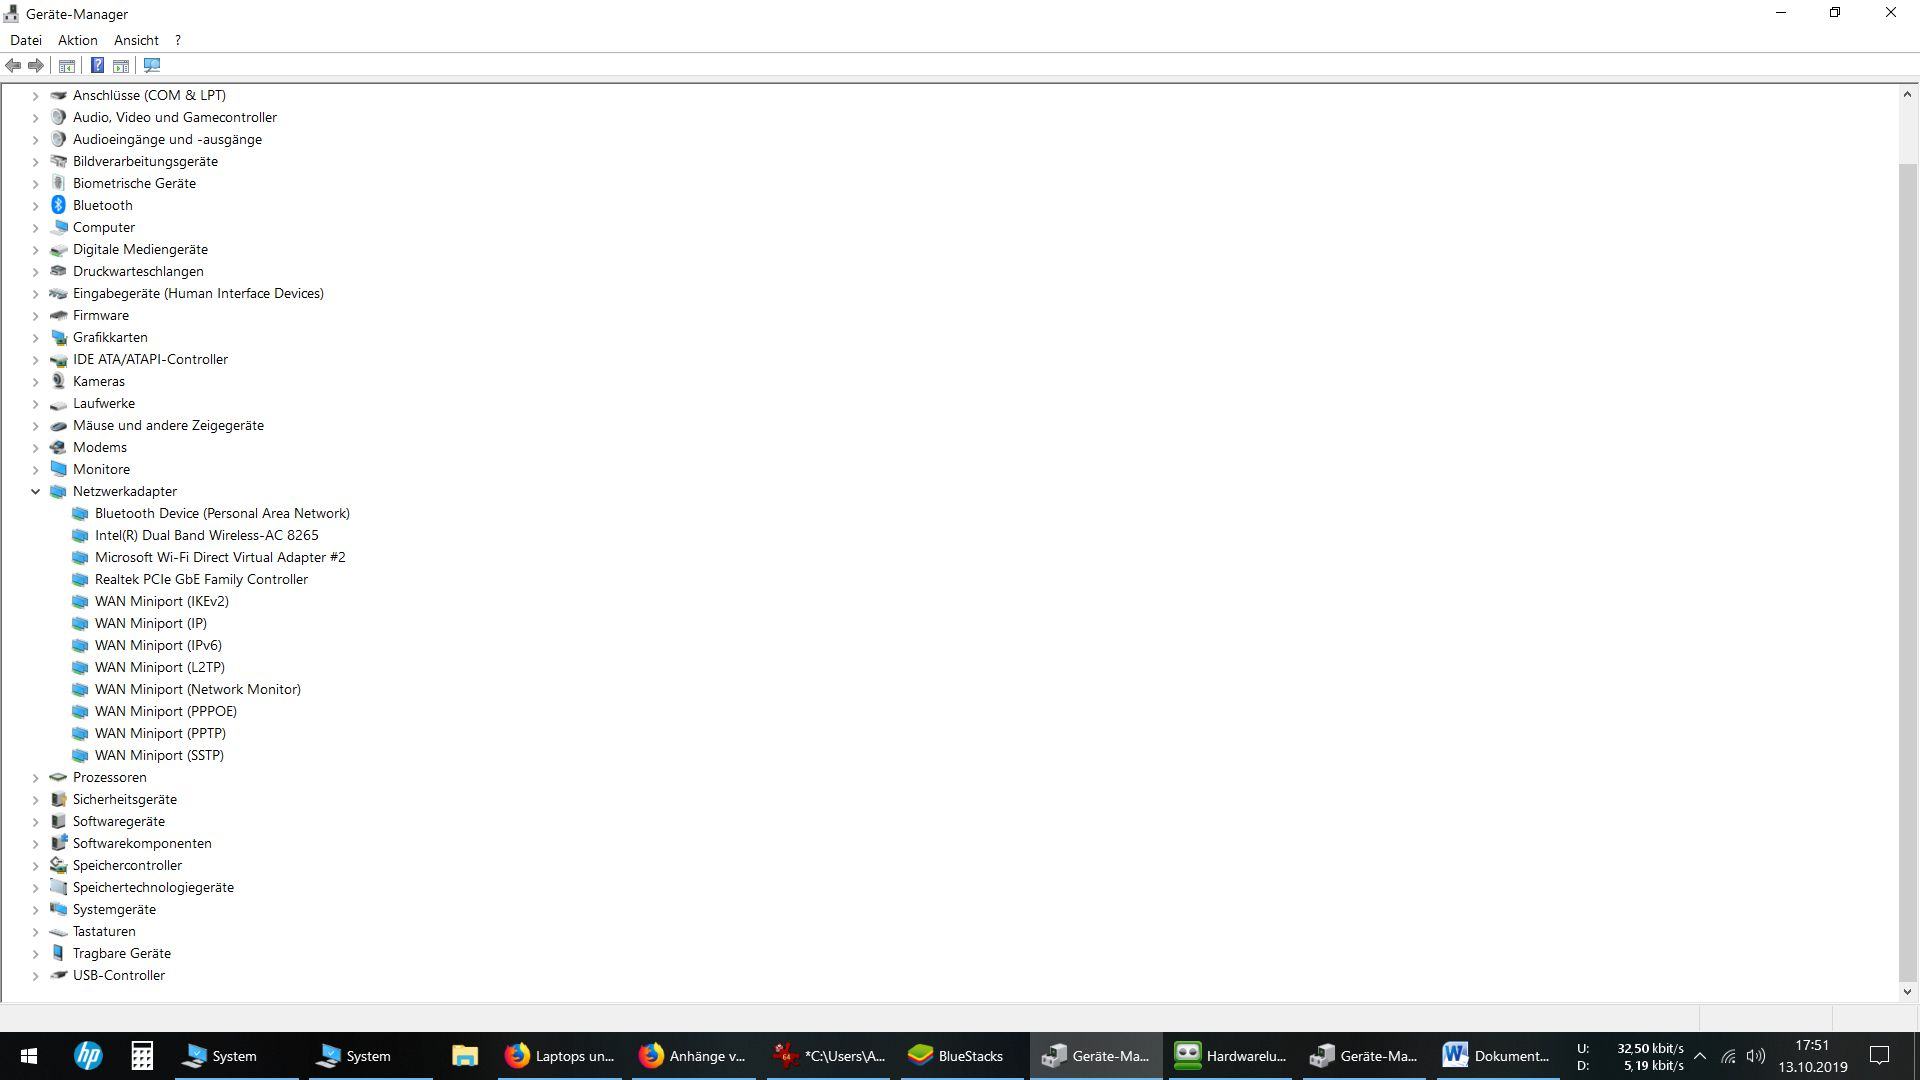This screenshot has width=1920, height=1080.
Task: Open File Explorer from the taskbar
Action: coord(465,1056)
